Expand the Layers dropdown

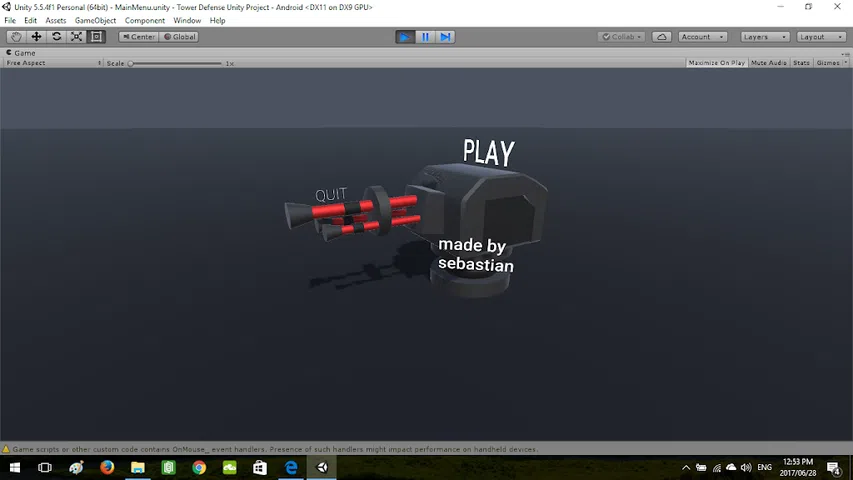point(762,37)
